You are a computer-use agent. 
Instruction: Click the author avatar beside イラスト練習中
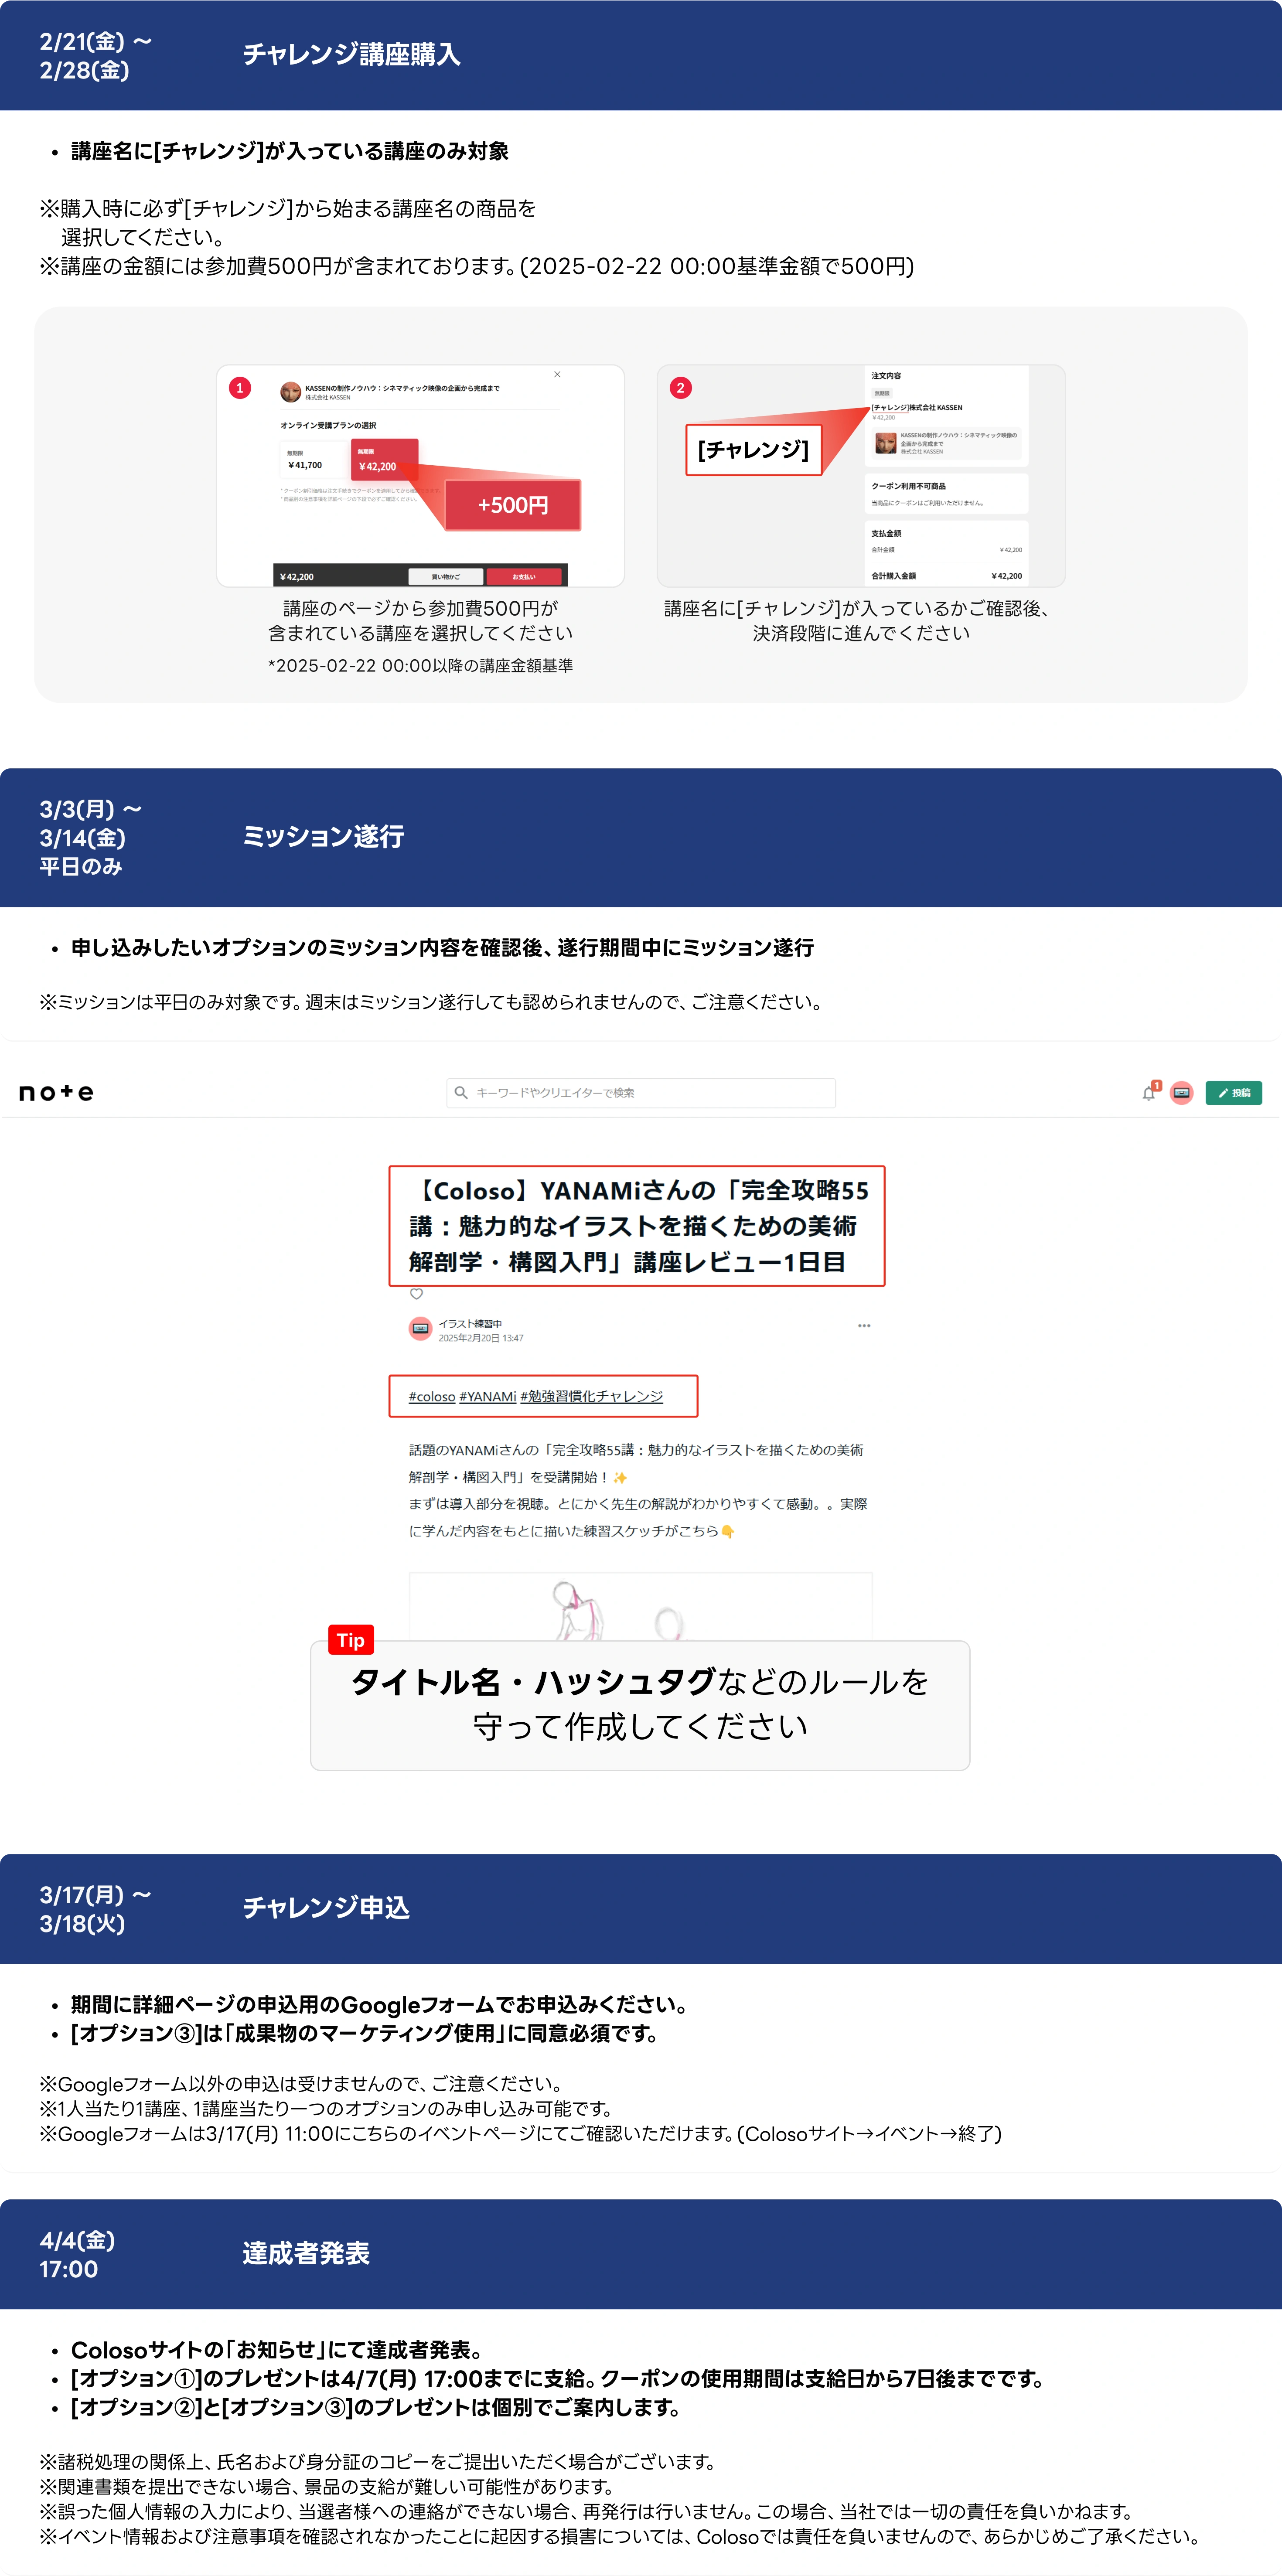(x=421, y=1329)
